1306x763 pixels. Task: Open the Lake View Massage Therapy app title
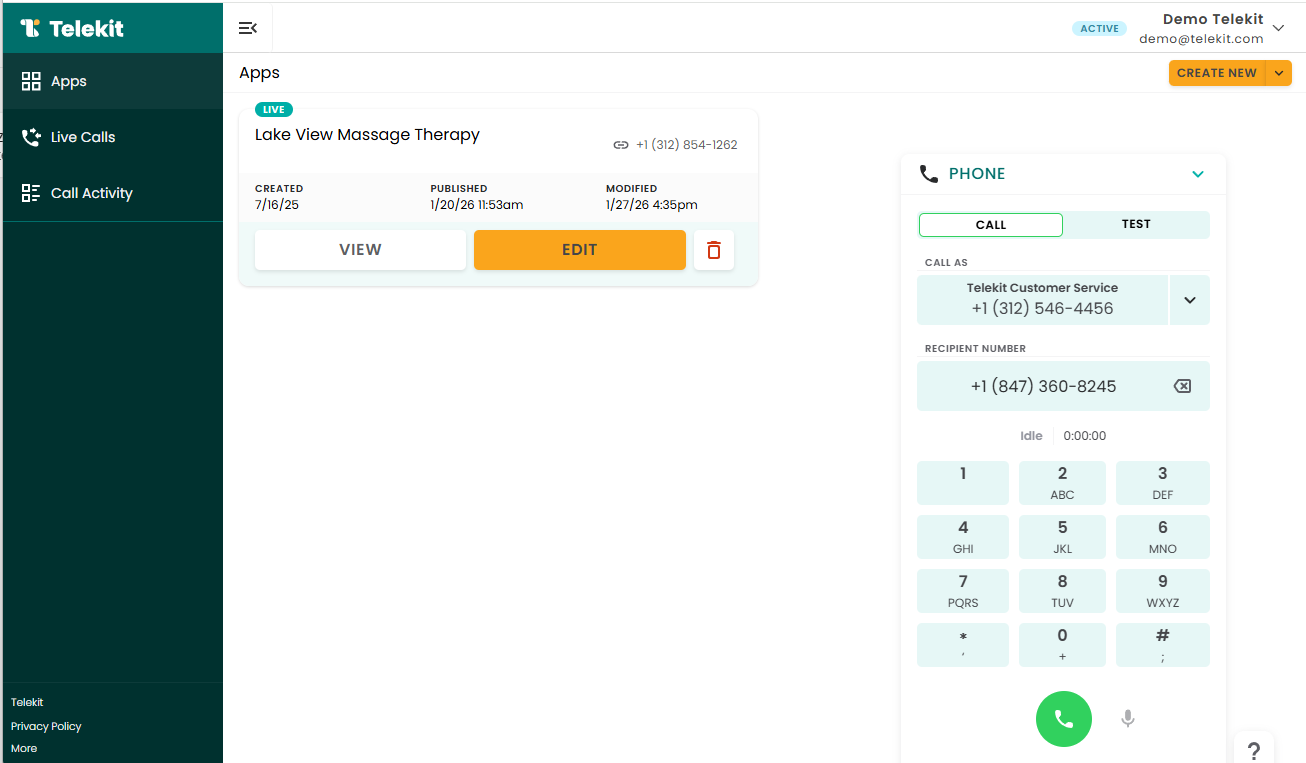pos(367,135)
